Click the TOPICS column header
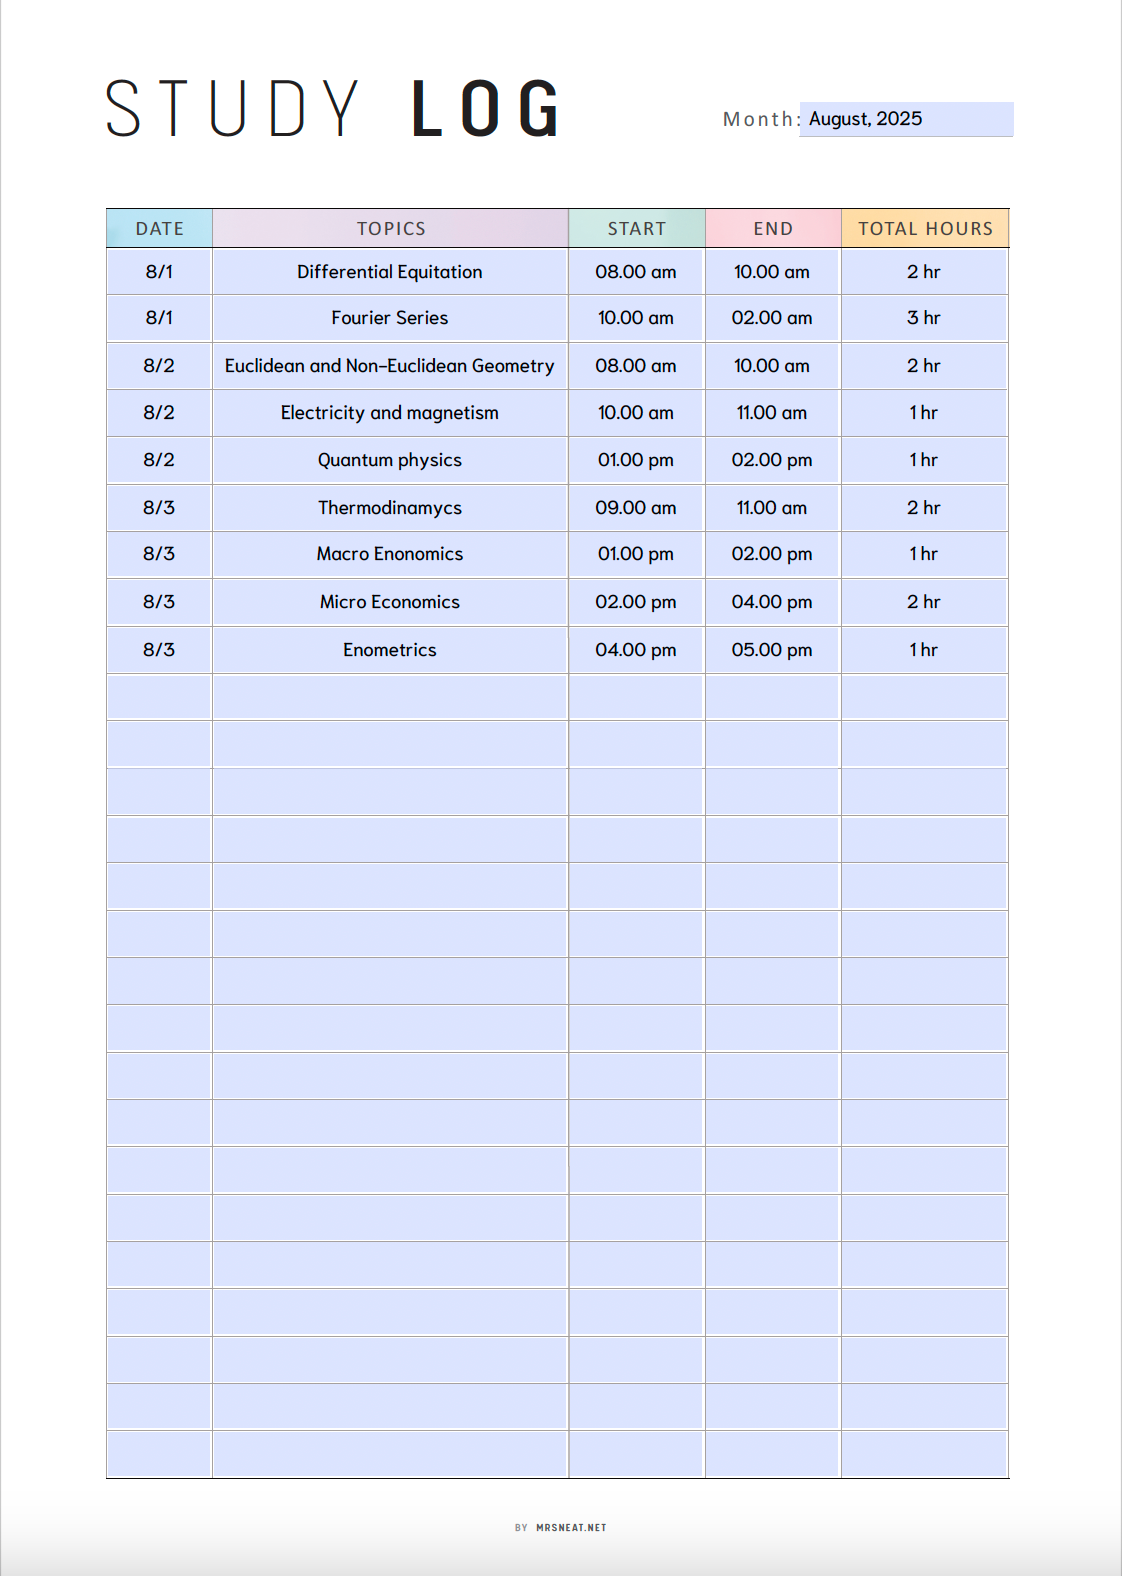This screenshot has height=1576, width=1122. coord(390,229)
